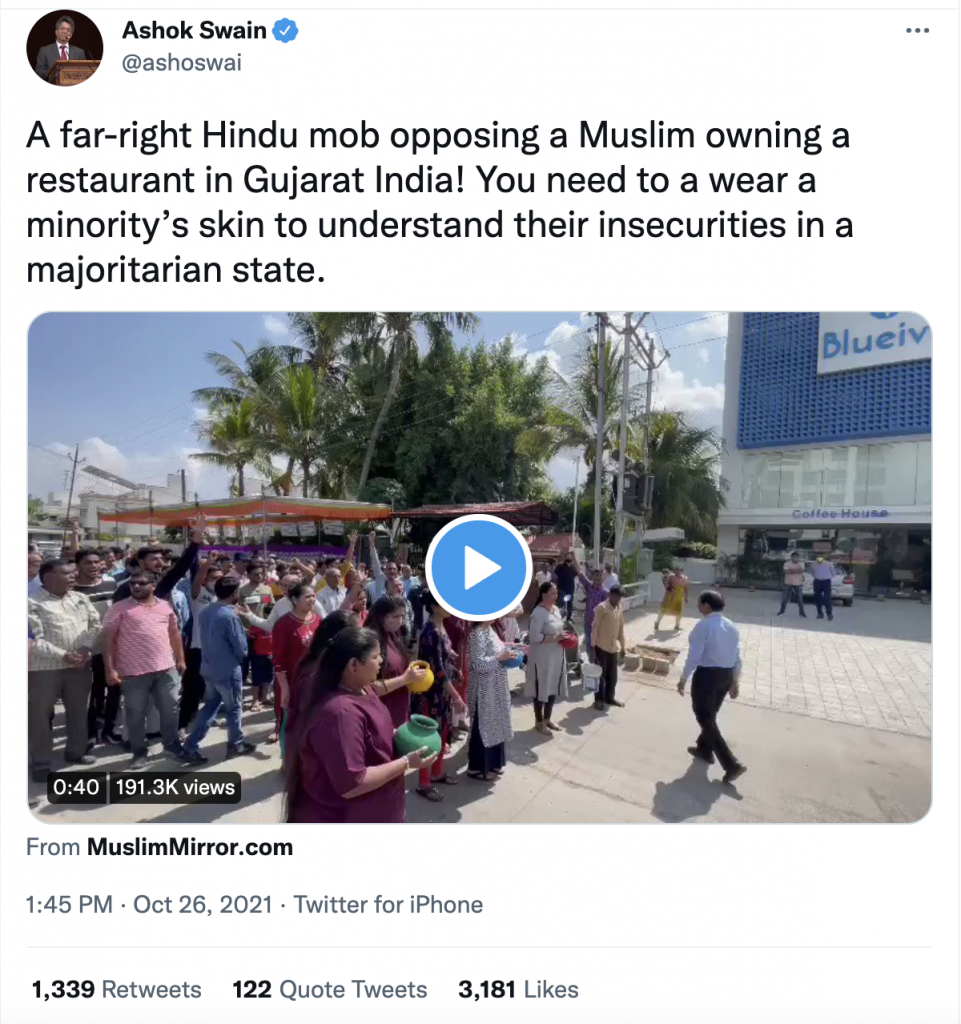Open Ashok Swain's profile picture
961x1024 pixels.
(x=64, y=48)
